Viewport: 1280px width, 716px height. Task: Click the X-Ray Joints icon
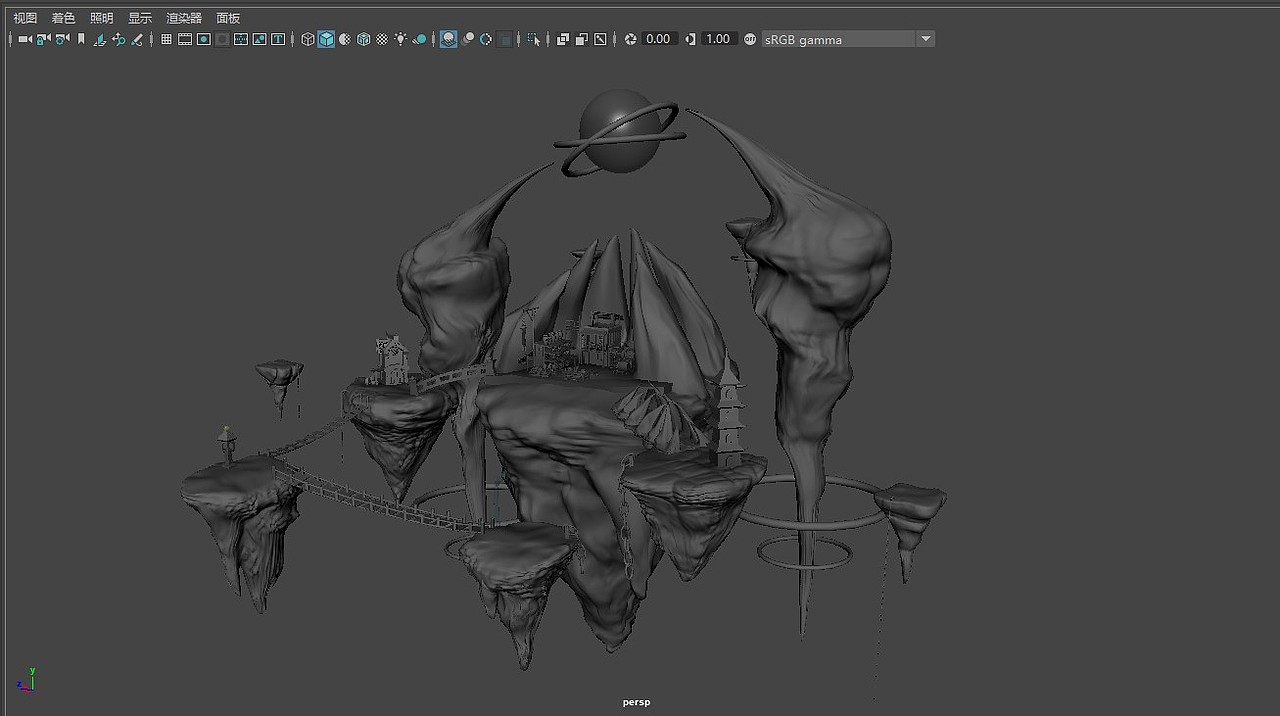600,39
